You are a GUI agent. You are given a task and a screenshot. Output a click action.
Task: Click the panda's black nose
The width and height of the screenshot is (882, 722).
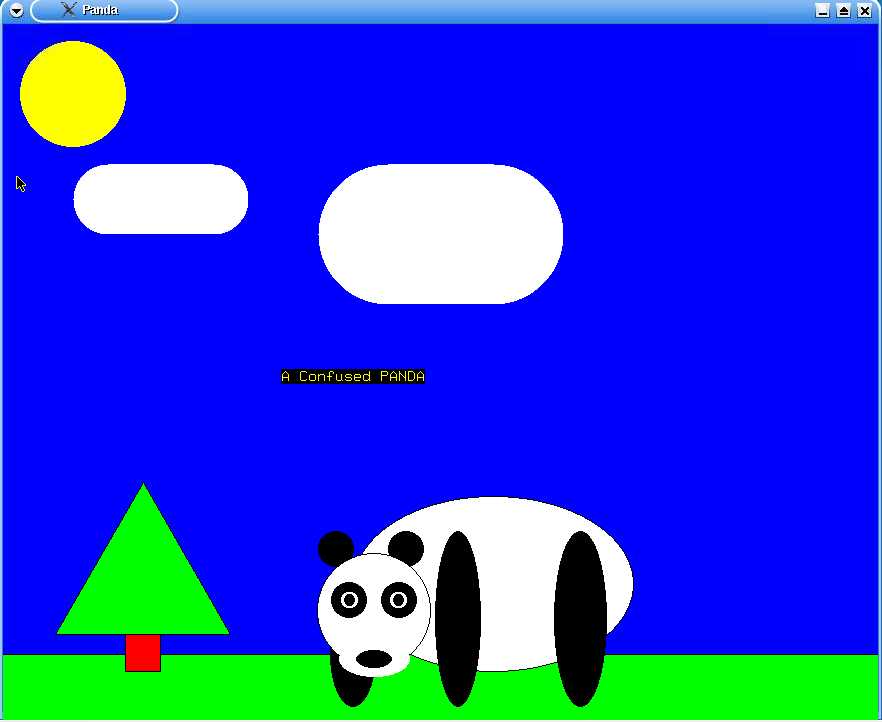(x=374, y=659)
